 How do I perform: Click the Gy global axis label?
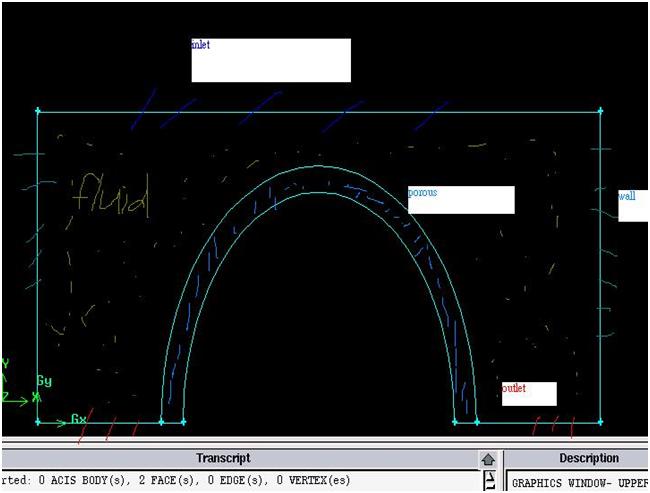44,381
